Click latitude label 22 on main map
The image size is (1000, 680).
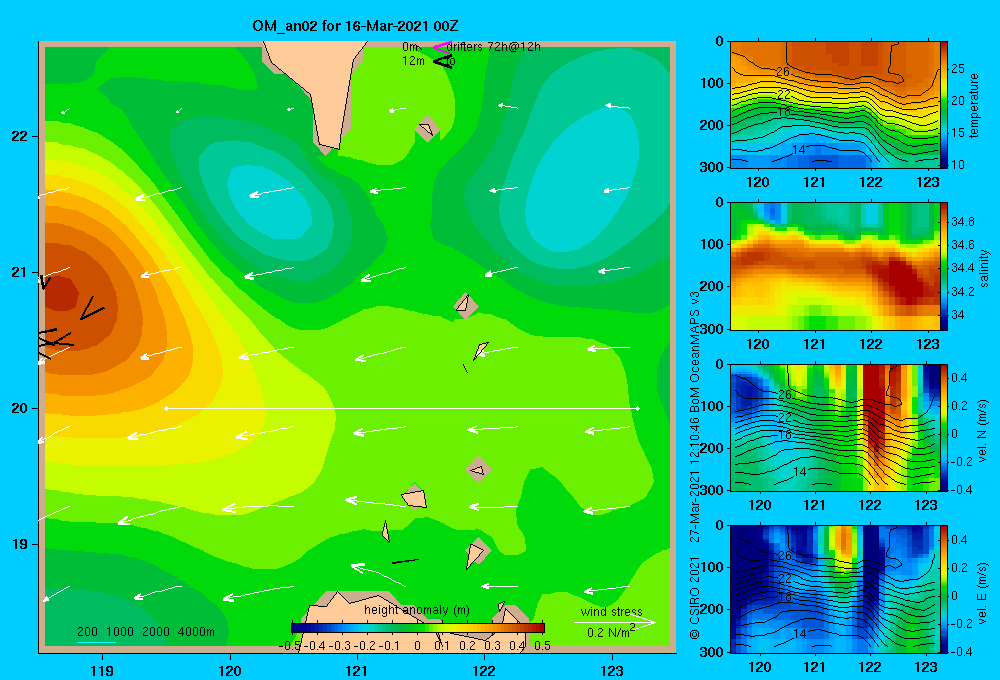click(19, 136)
